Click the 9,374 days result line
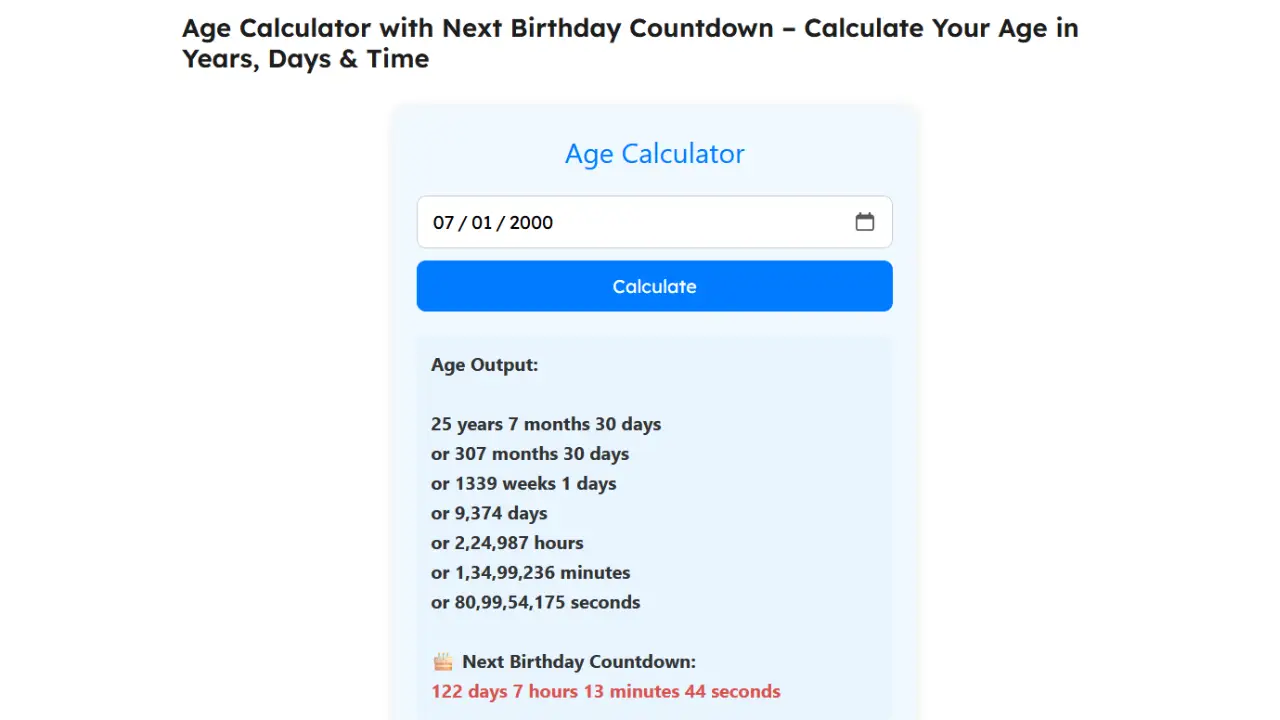This screenshot has height=720, width=1280. pos(489,514)
